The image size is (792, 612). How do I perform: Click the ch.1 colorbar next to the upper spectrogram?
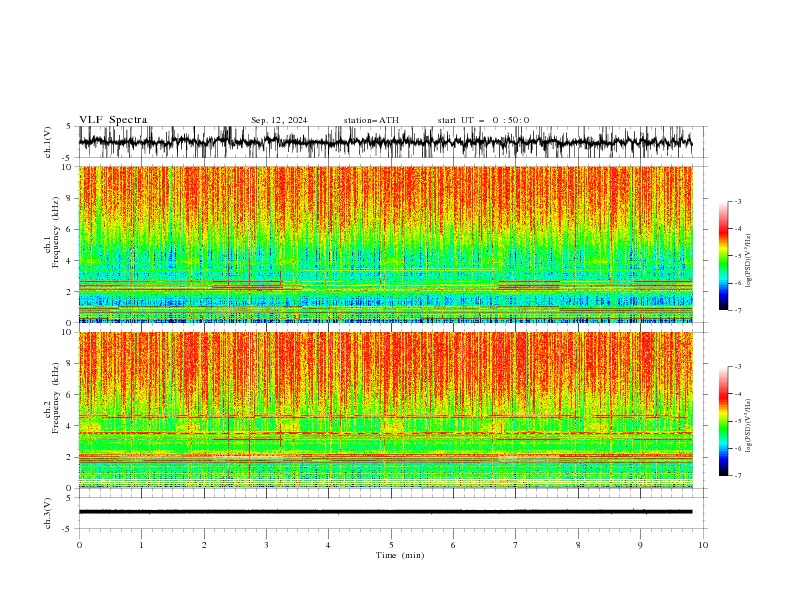point(723,256)
